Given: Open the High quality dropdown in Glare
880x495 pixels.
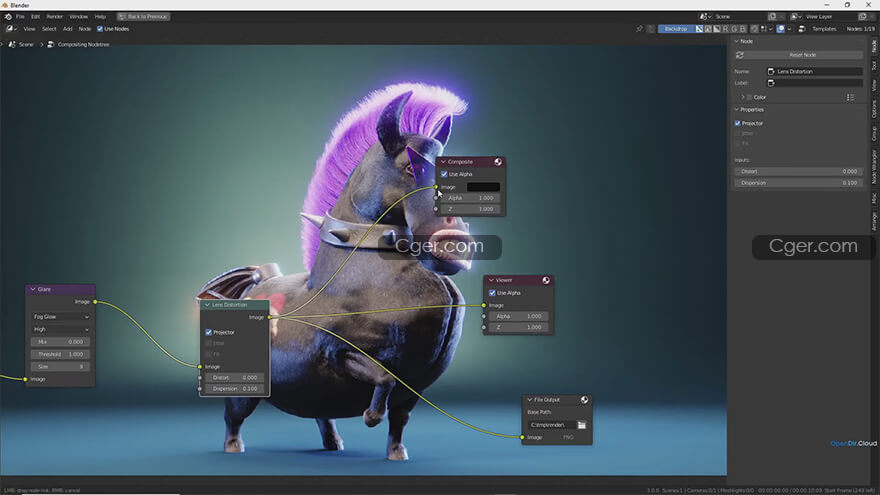Looking at the screenshot, I should point(61,329).
